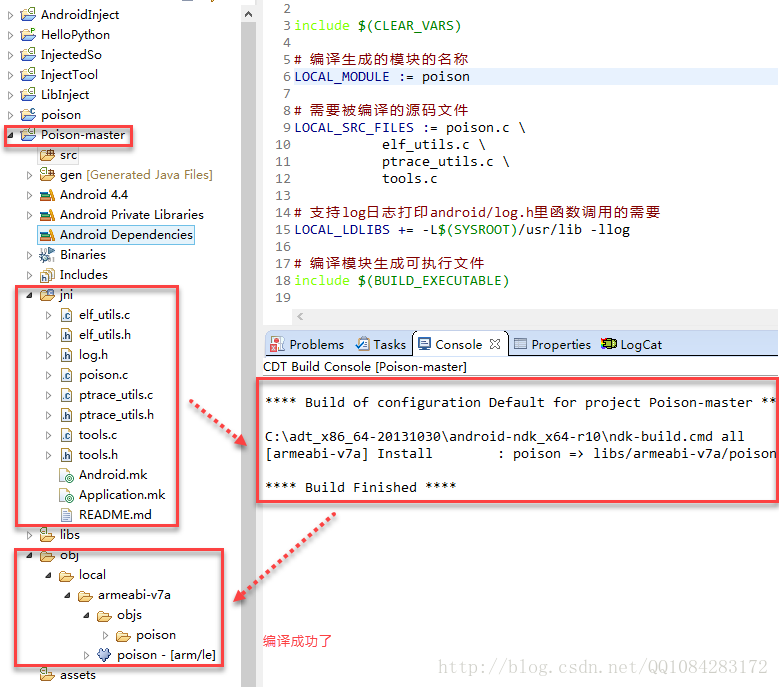779x687 pixels.
Task: Click the log.h header file icon
Action: (67, 355)
